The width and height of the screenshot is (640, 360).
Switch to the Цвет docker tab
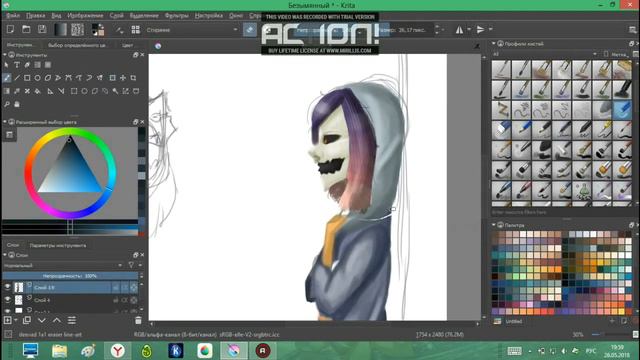128,45
